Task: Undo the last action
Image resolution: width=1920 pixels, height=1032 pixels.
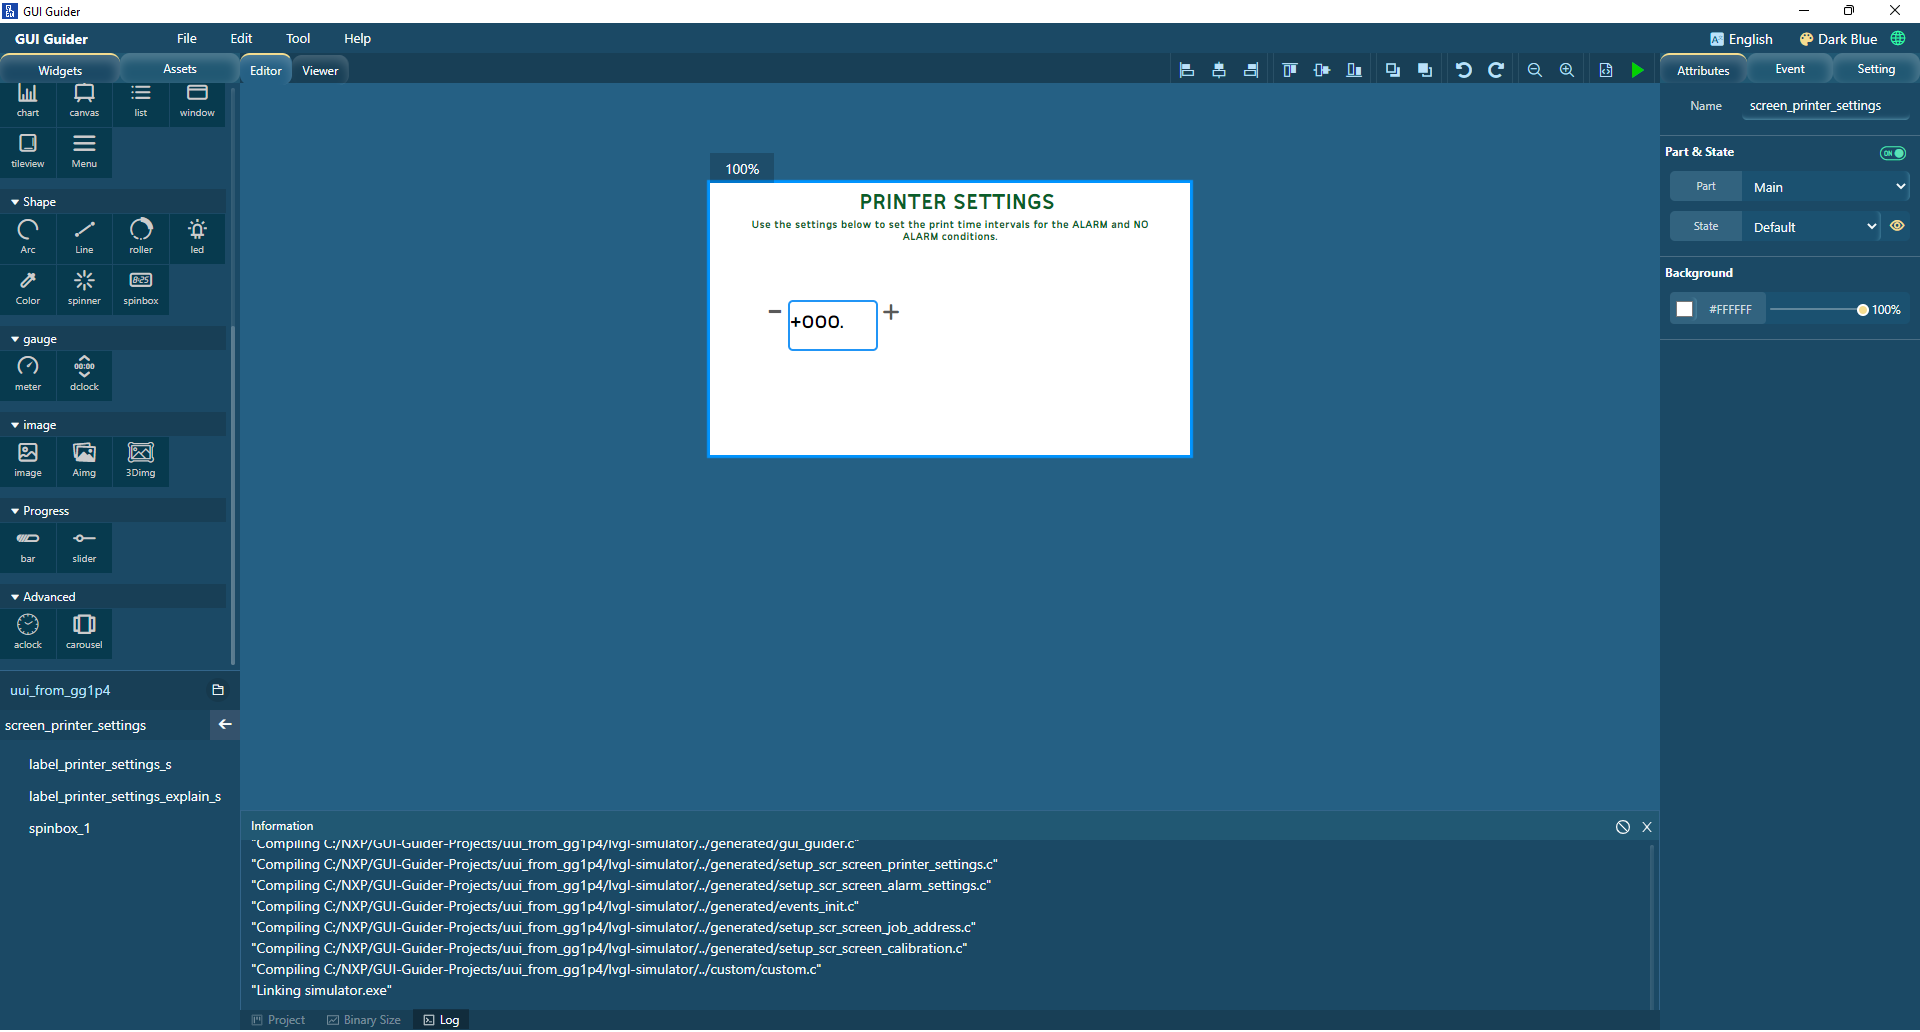Action: (x=1464, y=70)
